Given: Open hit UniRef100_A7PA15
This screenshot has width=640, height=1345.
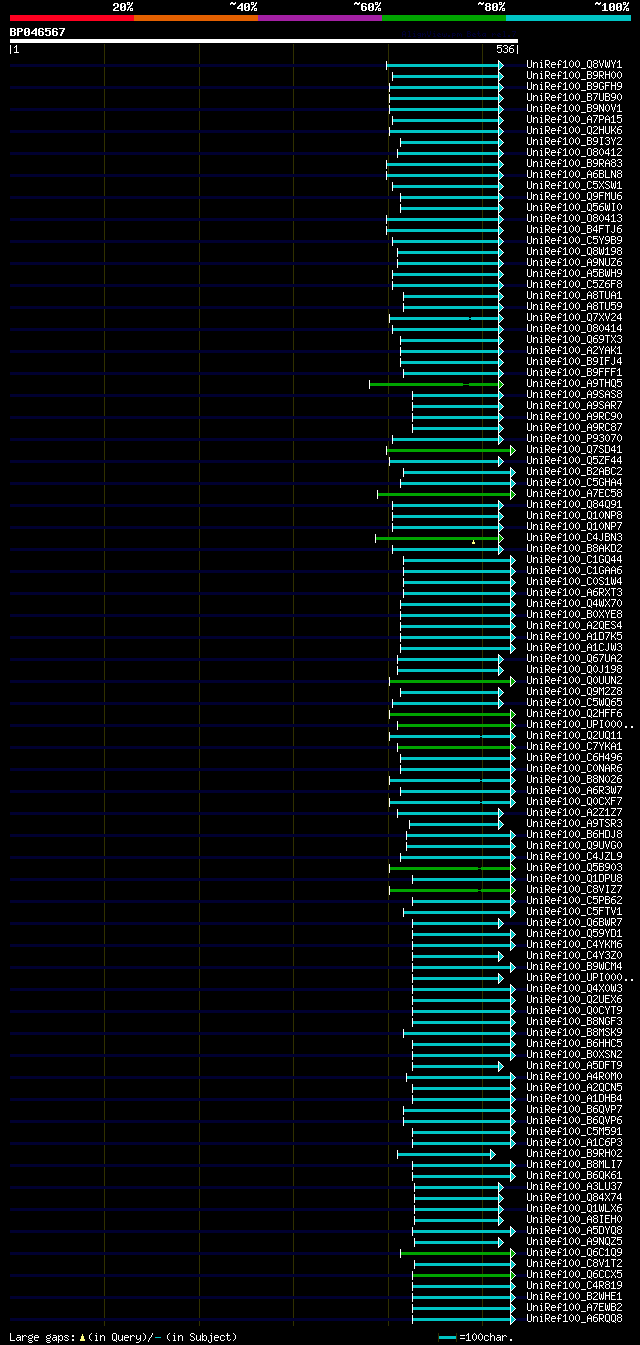Looking at the screenshot, I should tap(574, 119).
